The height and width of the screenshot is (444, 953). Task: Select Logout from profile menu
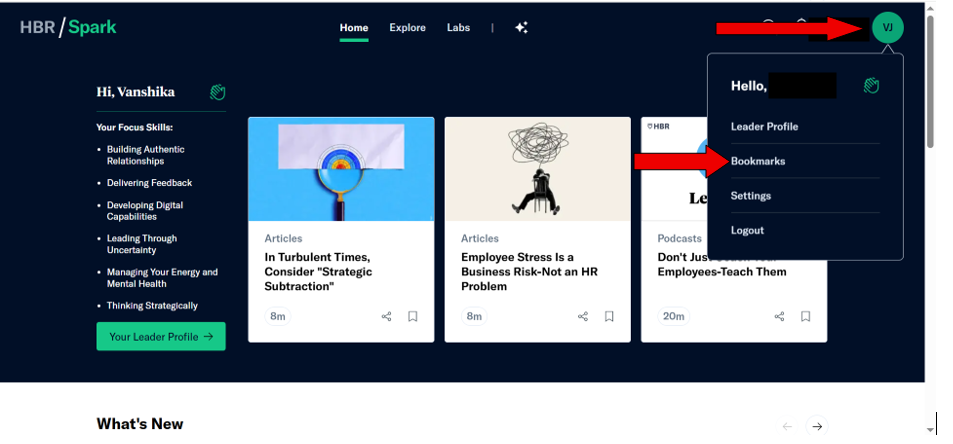(747, 230)
